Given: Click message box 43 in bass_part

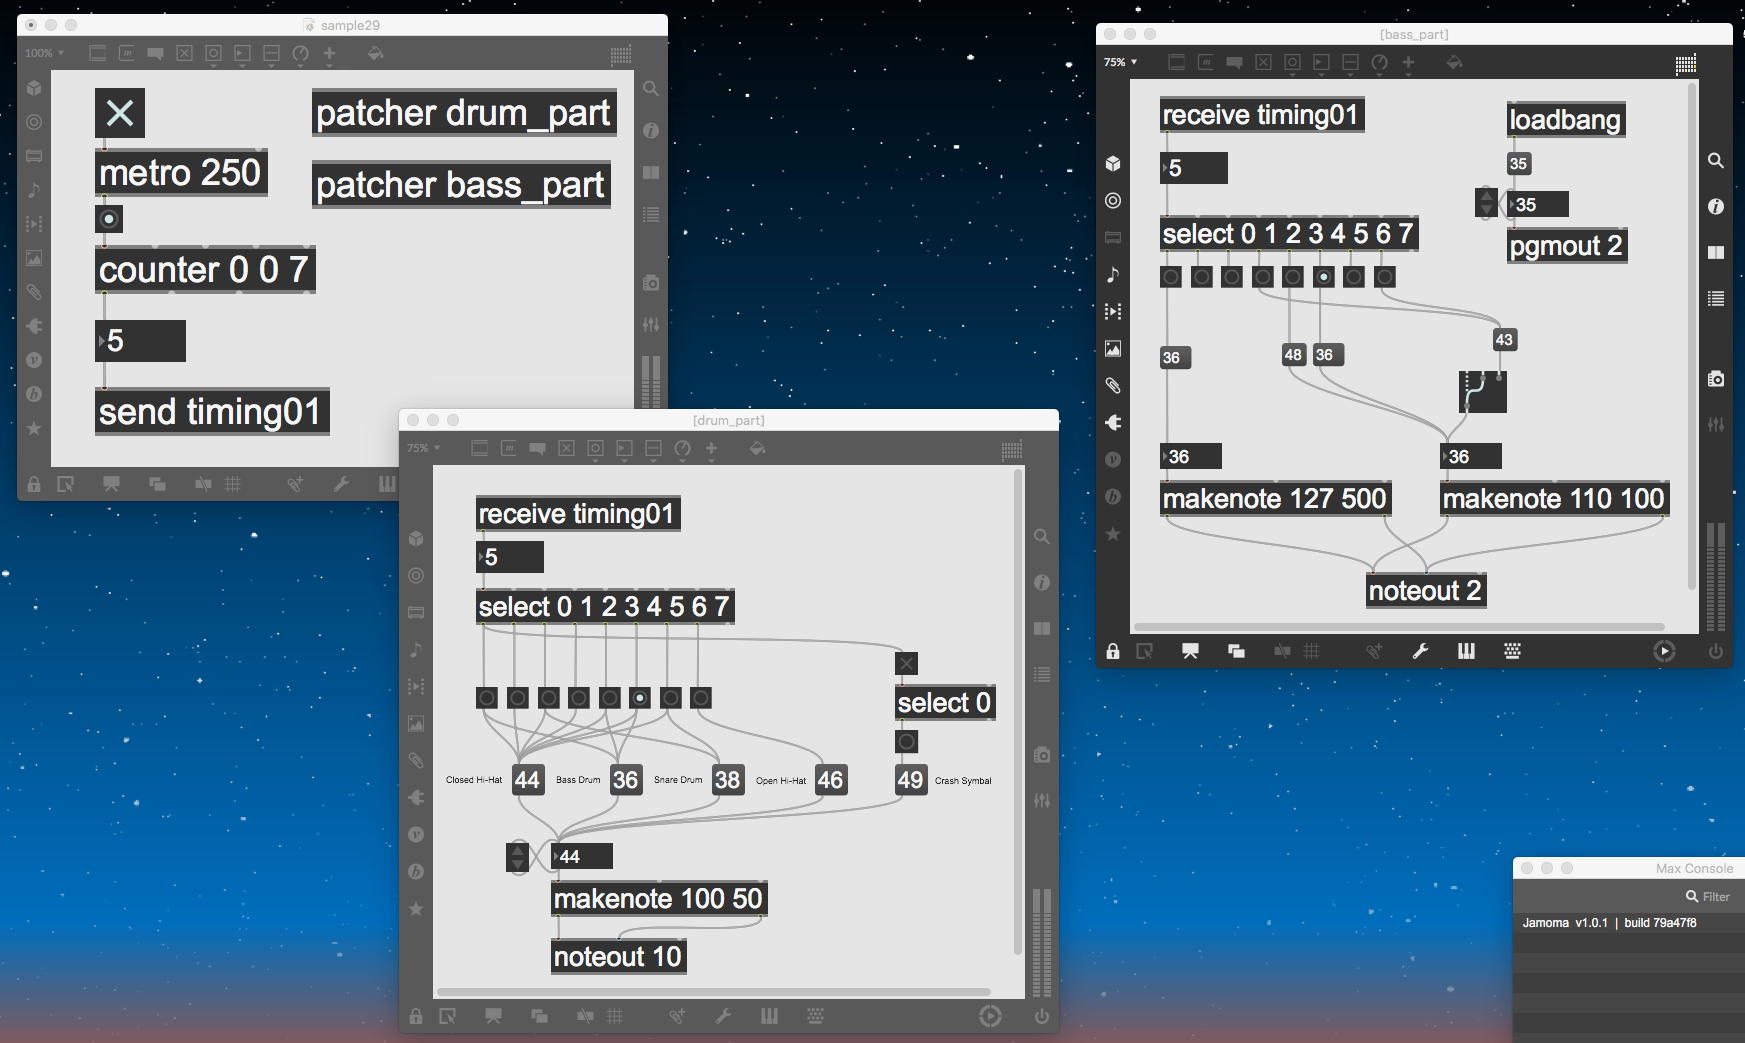Looking at the screenshot, I should click(1504, 340).
